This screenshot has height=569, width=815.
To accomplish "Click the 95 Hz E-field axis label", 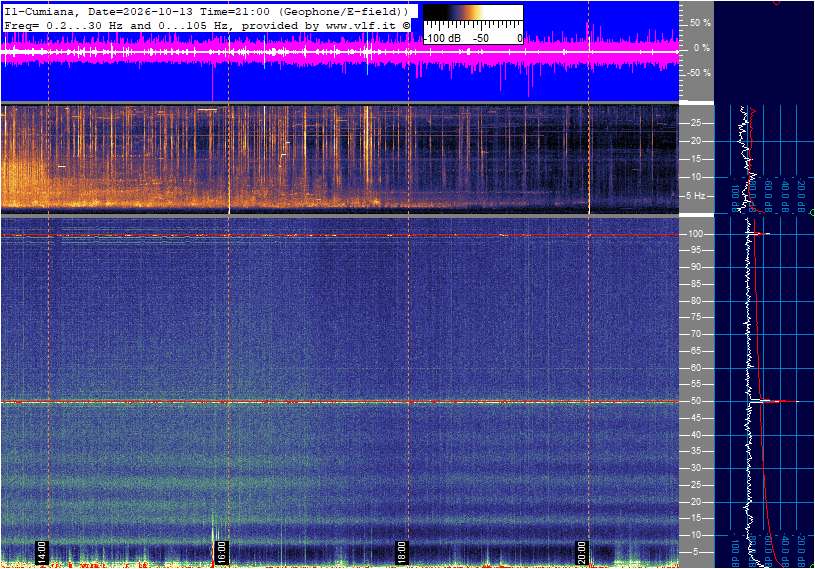I will pyautogui.click(x=696, y=250).
